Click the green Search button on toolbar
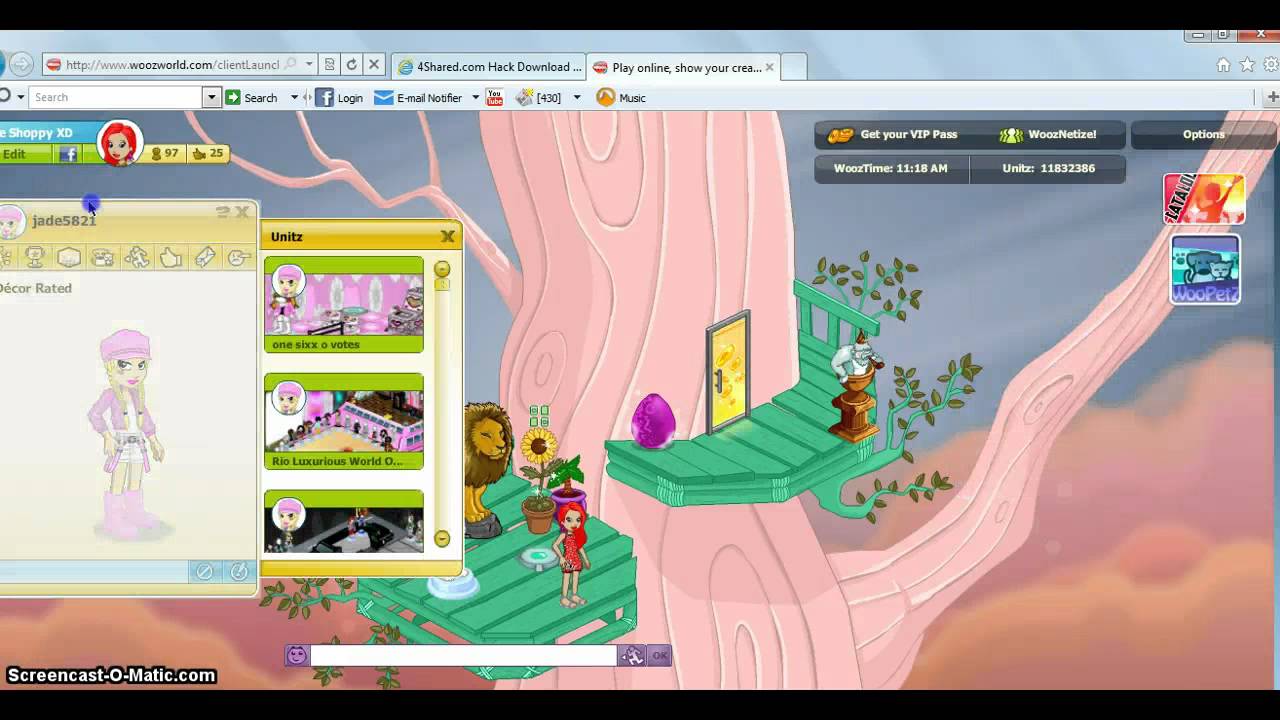Screen dimensions: 1280x720 [x=252, y=97]
